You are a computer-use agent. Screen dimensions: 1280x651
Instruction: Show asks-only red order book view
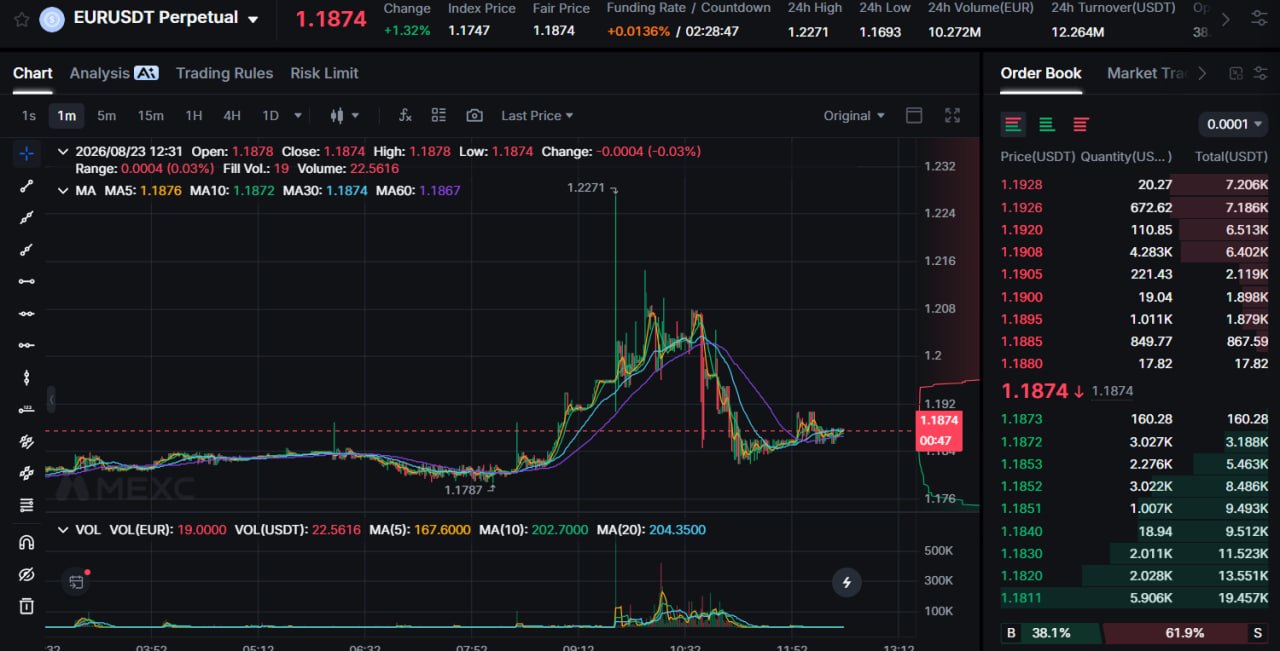pyautogui.click(x=1081, y=124)
